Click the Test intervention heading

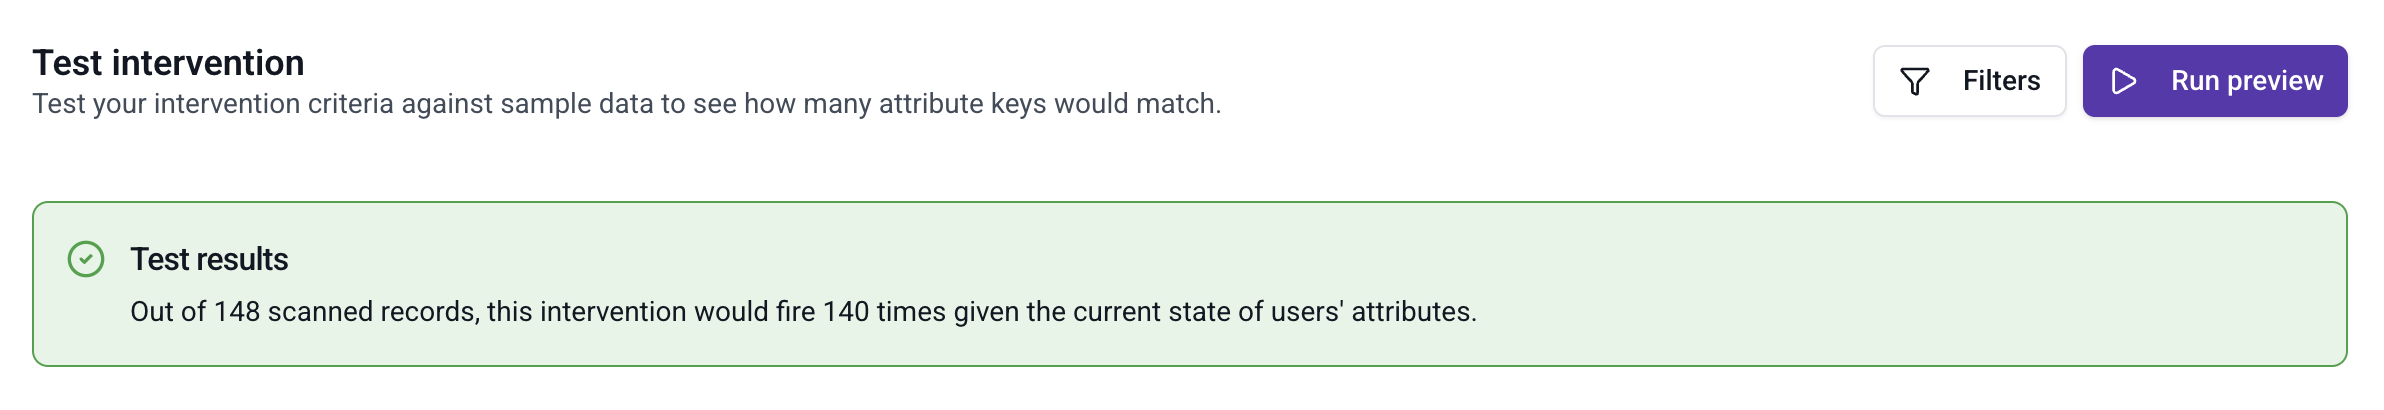[x=168, y=63]
